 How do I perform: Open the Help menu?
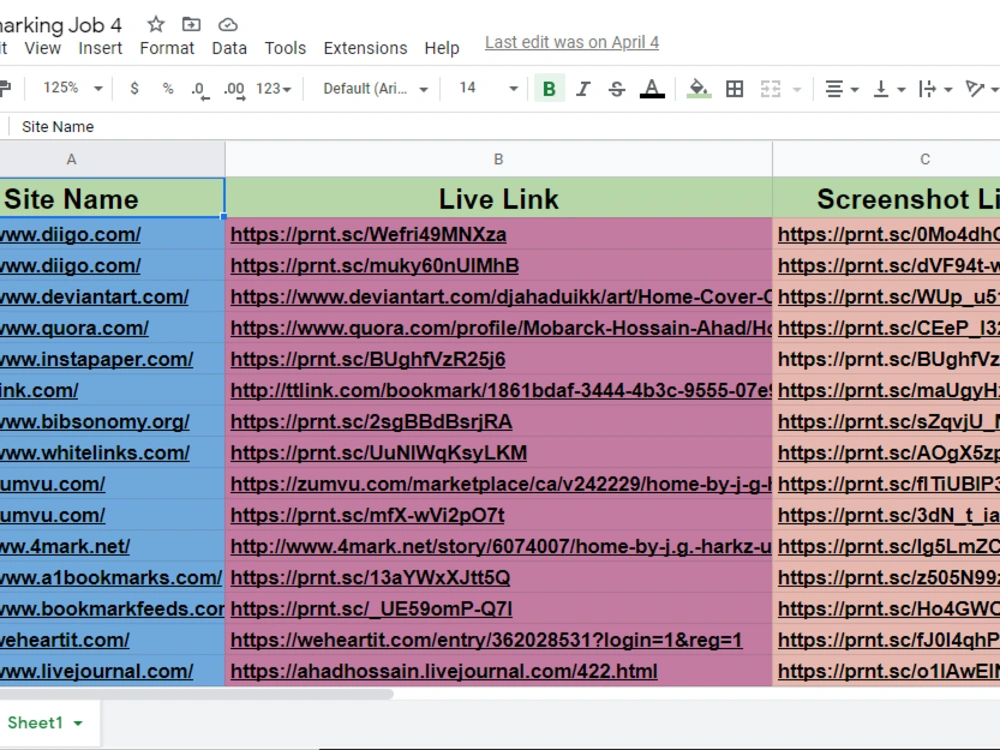click(442, 48)
